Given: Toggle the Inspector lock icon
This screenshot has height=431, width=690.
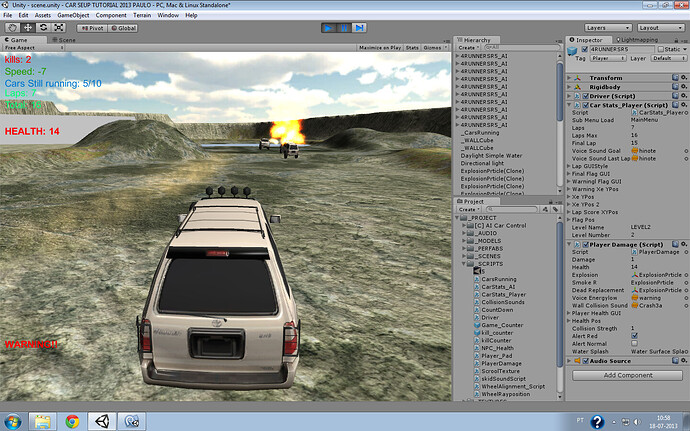Looking at the screenshot, I should 676,40.
